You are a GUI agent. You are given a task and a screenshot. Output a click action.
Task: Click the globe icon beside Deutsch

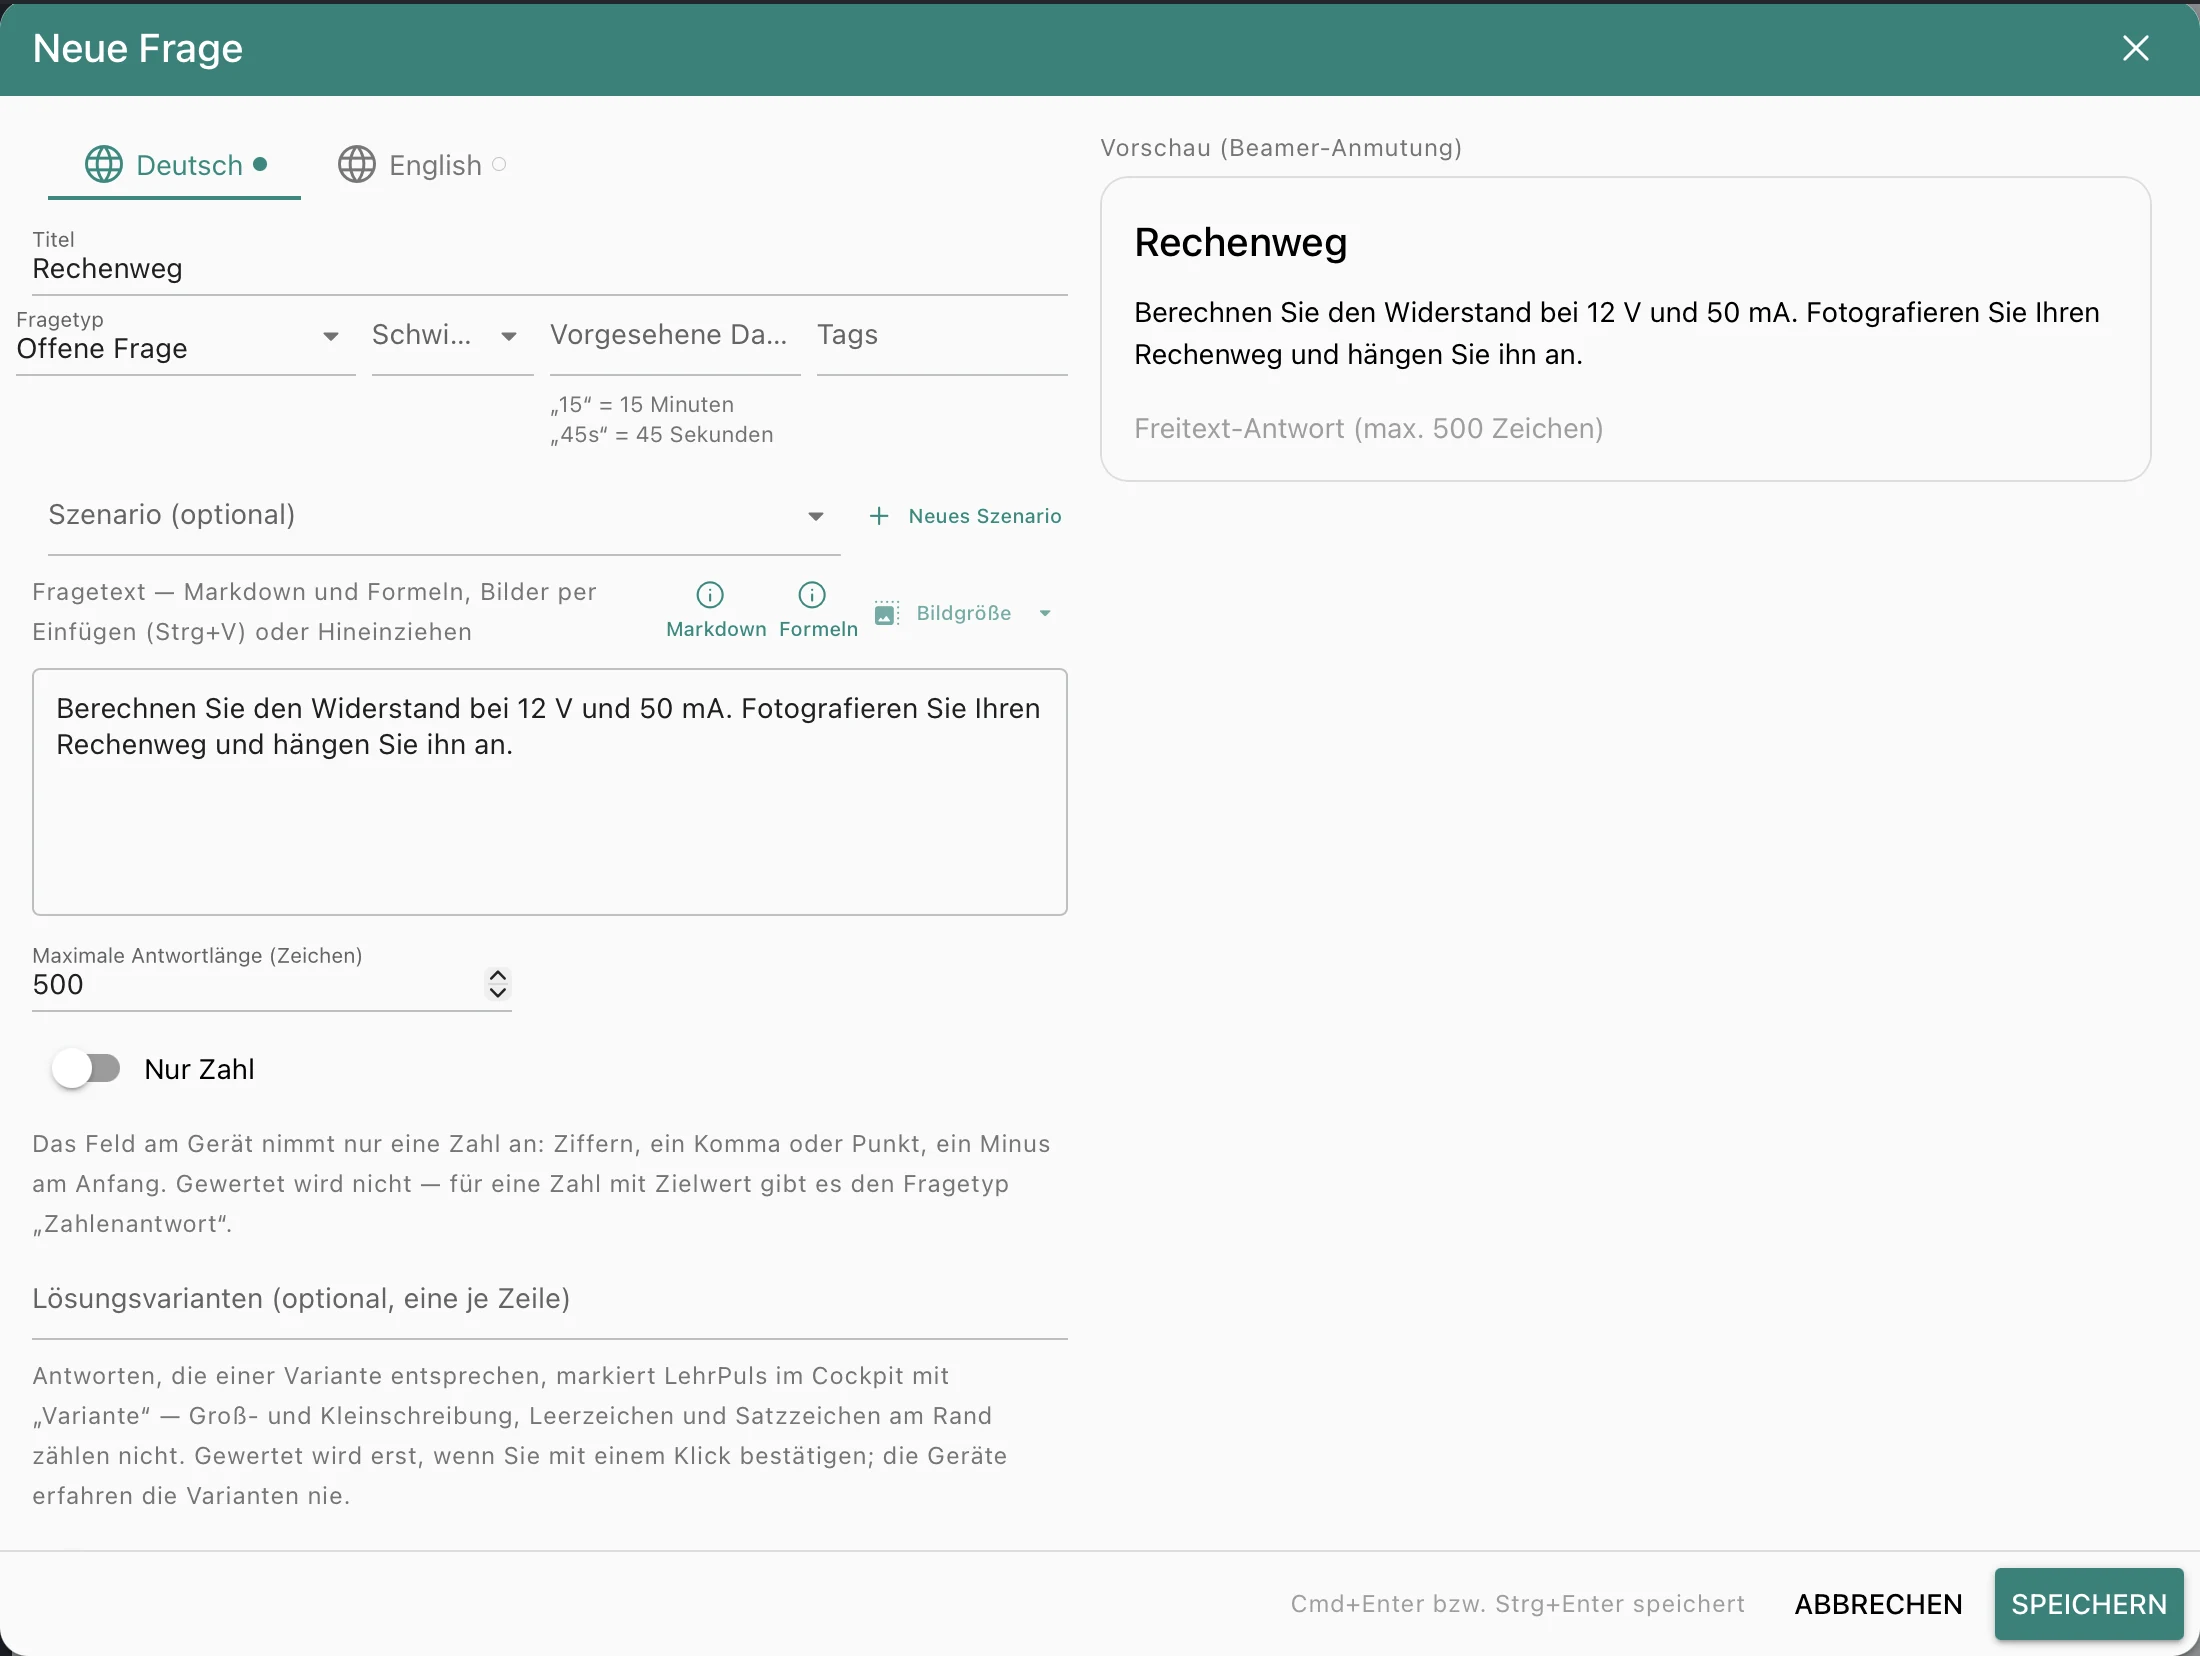pyautogui.click(x=104, y=164)
